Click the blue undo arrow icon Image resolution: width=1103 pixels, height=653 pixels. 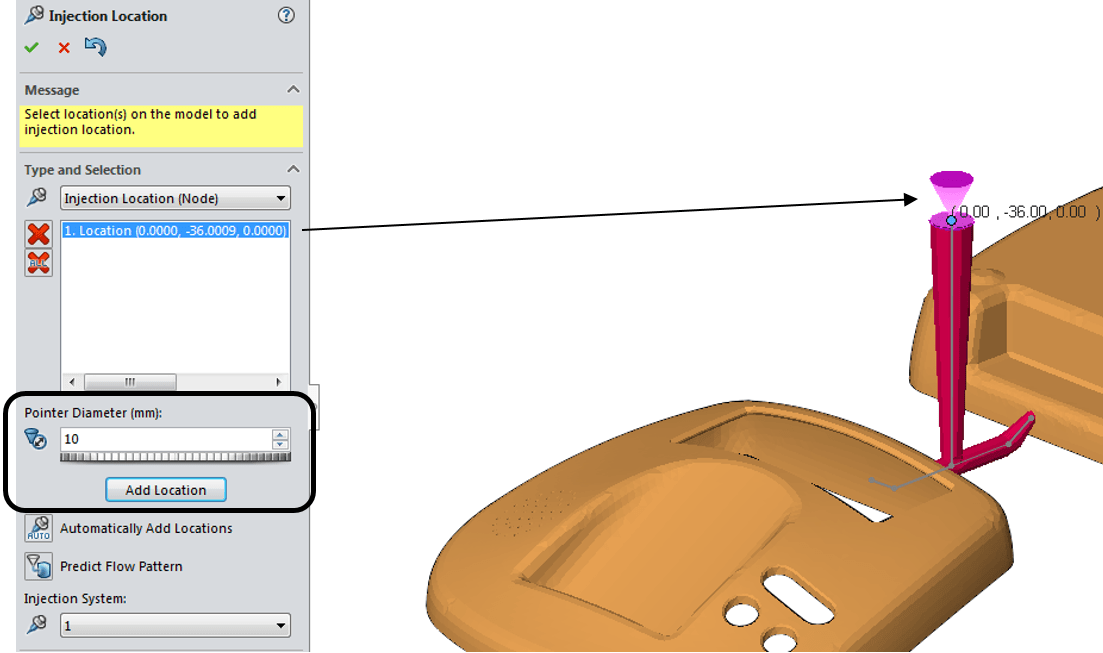(x=95, y=47)
